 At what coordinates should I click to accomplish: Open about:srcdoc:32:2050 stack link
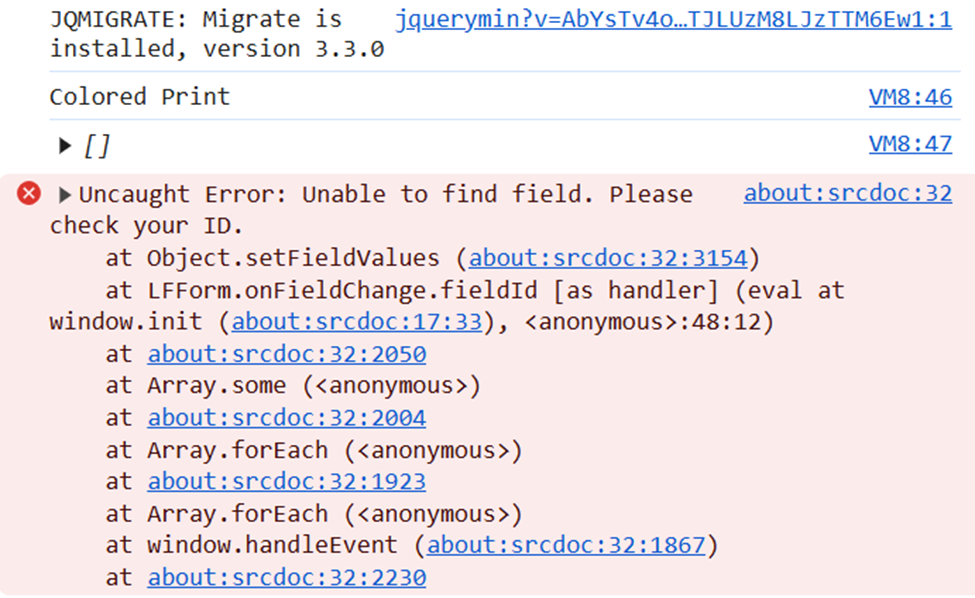click(287, 354)
